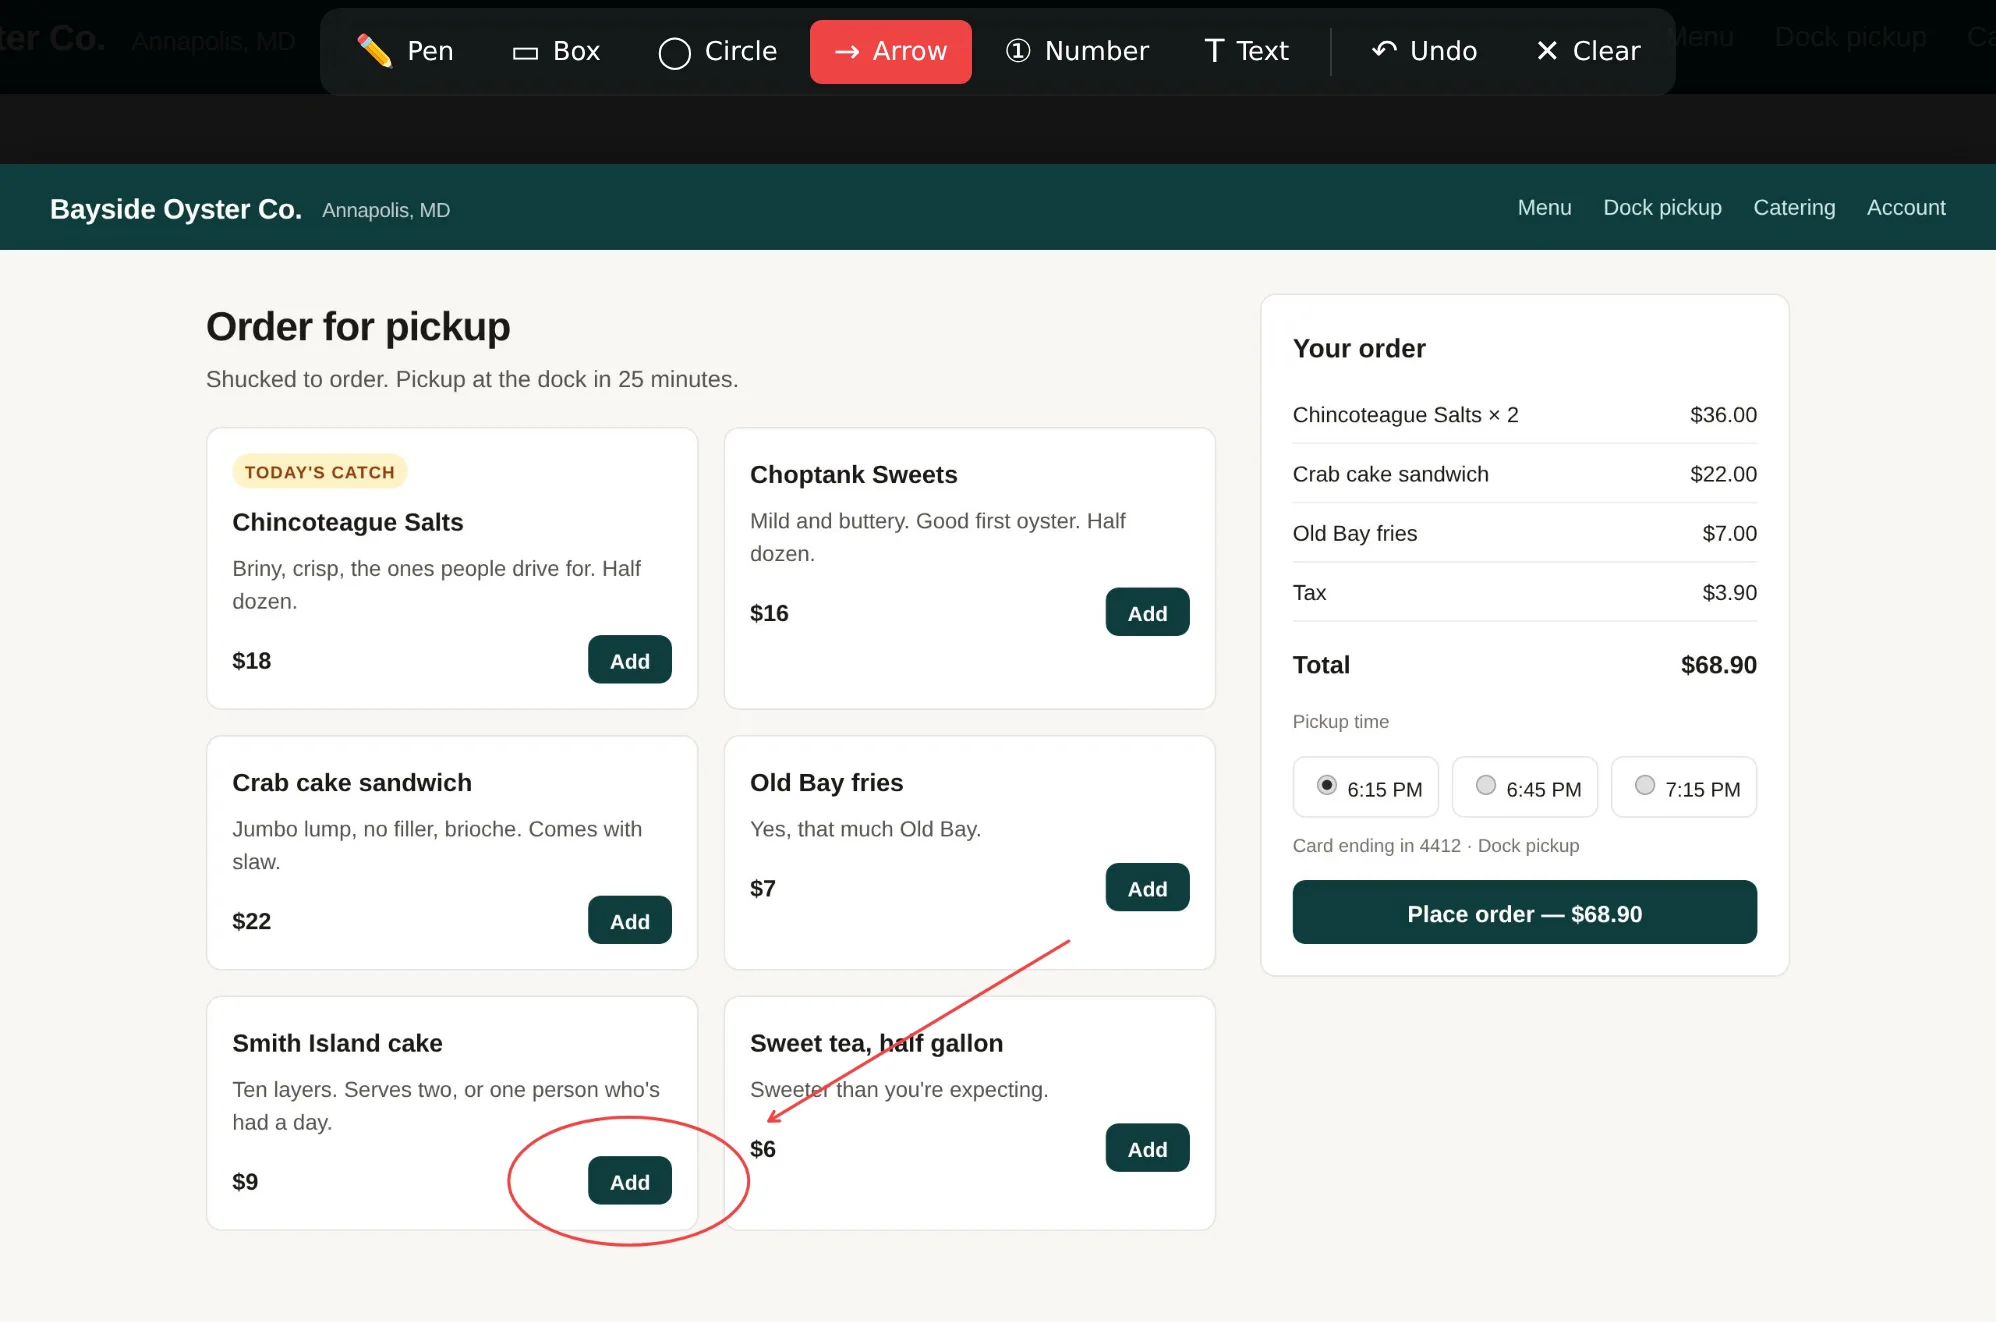
Task: Clear all annotations
Action: tap(1588, 51)
